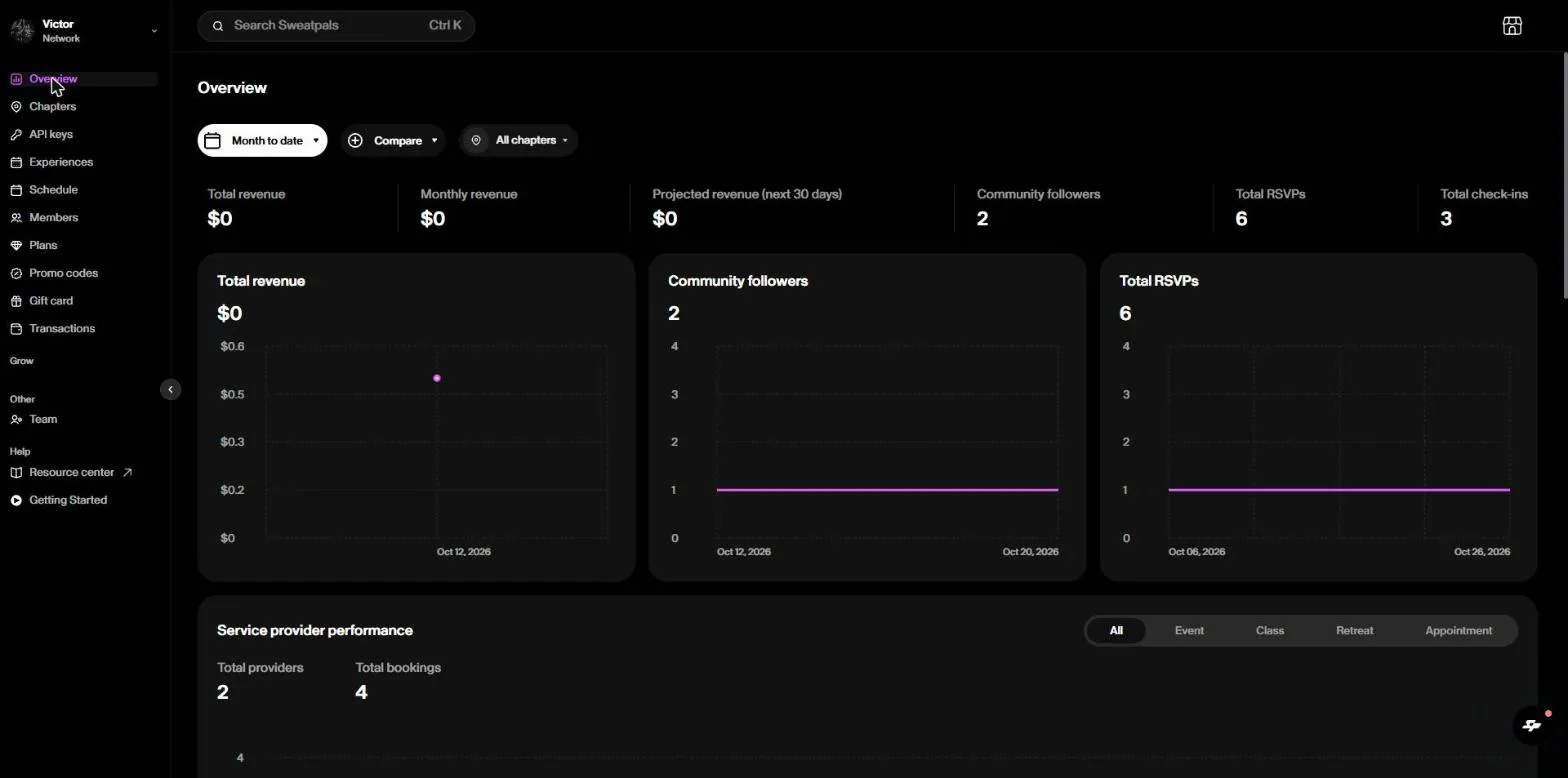Open the chat support widget icon
The image size is (1568, 778).
pos(1531,726)
